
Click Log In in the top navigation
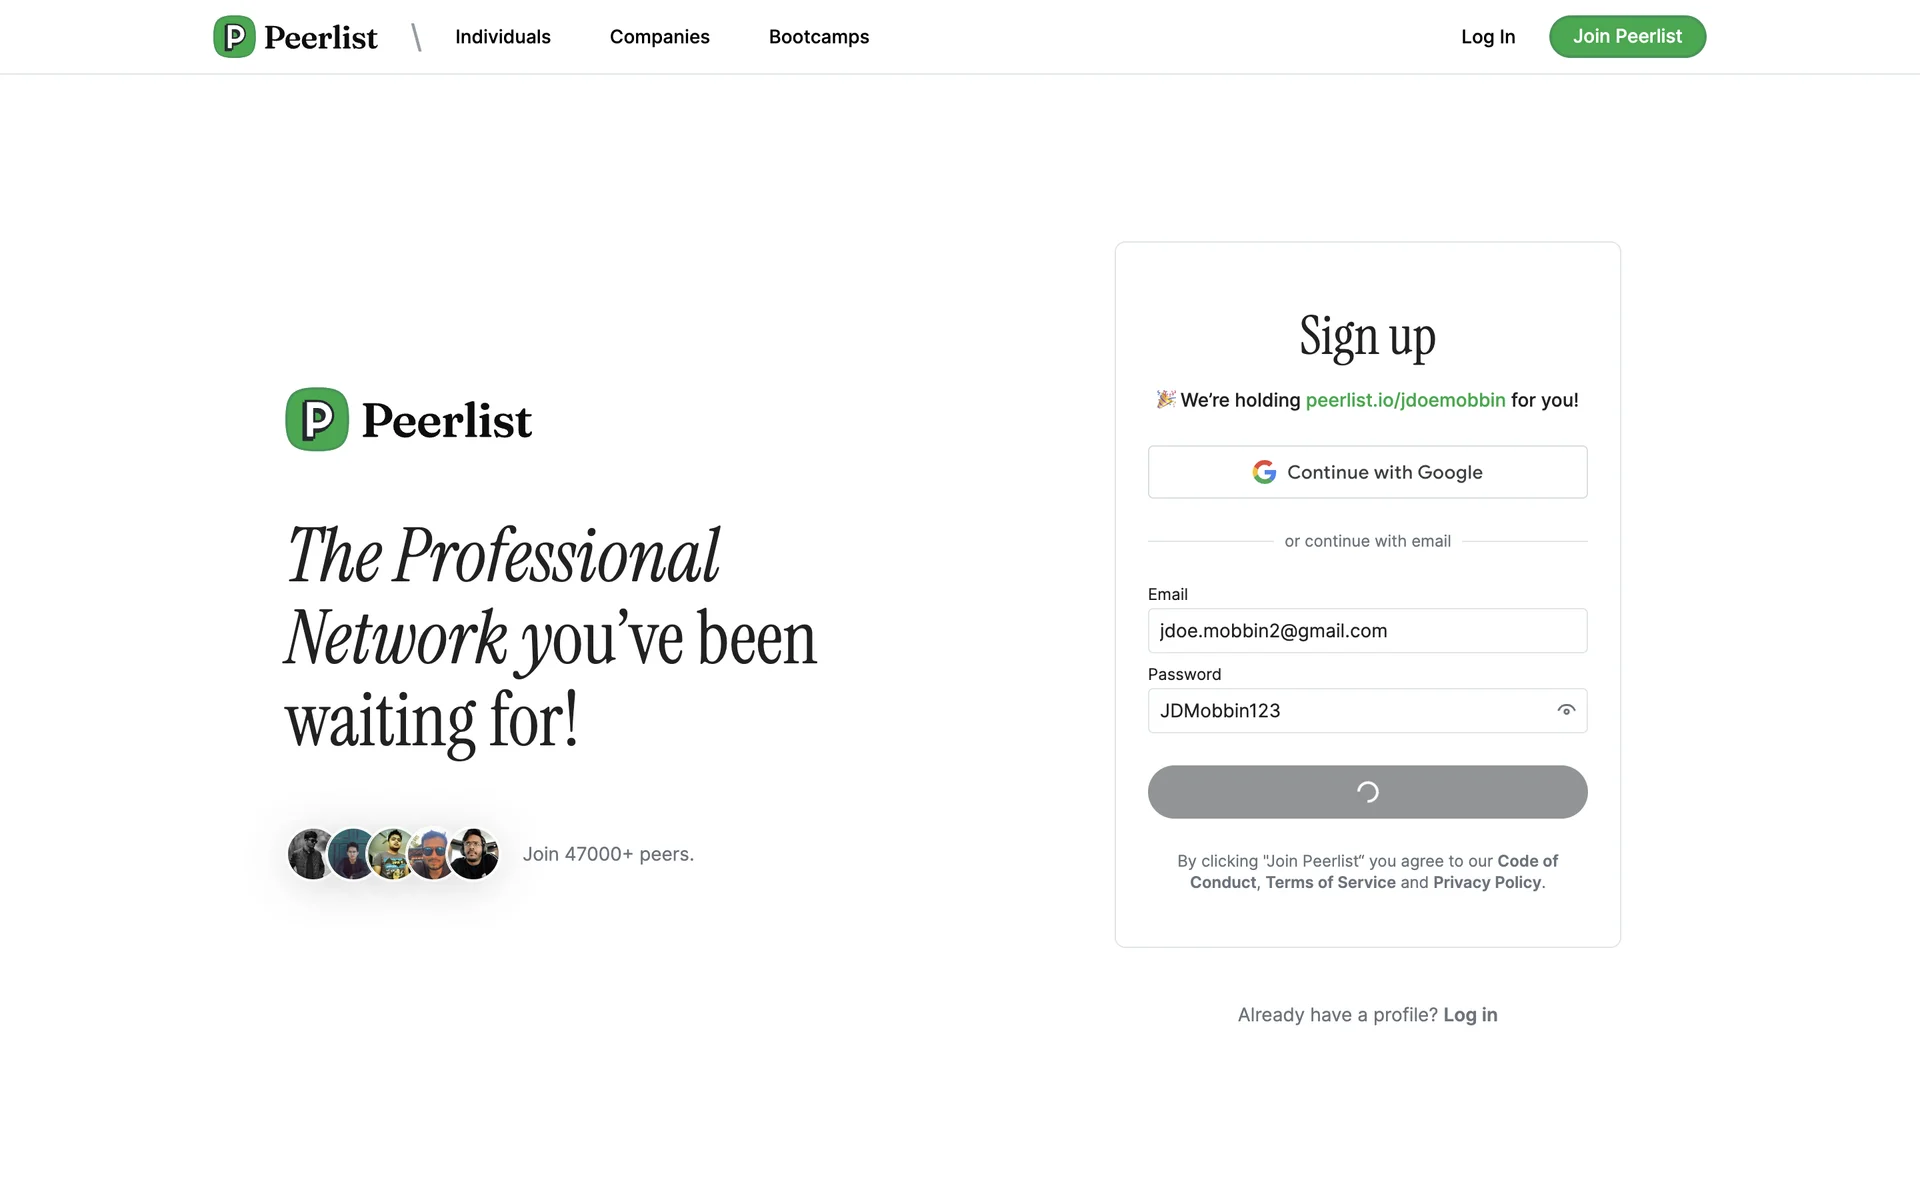coord(1488,37)
